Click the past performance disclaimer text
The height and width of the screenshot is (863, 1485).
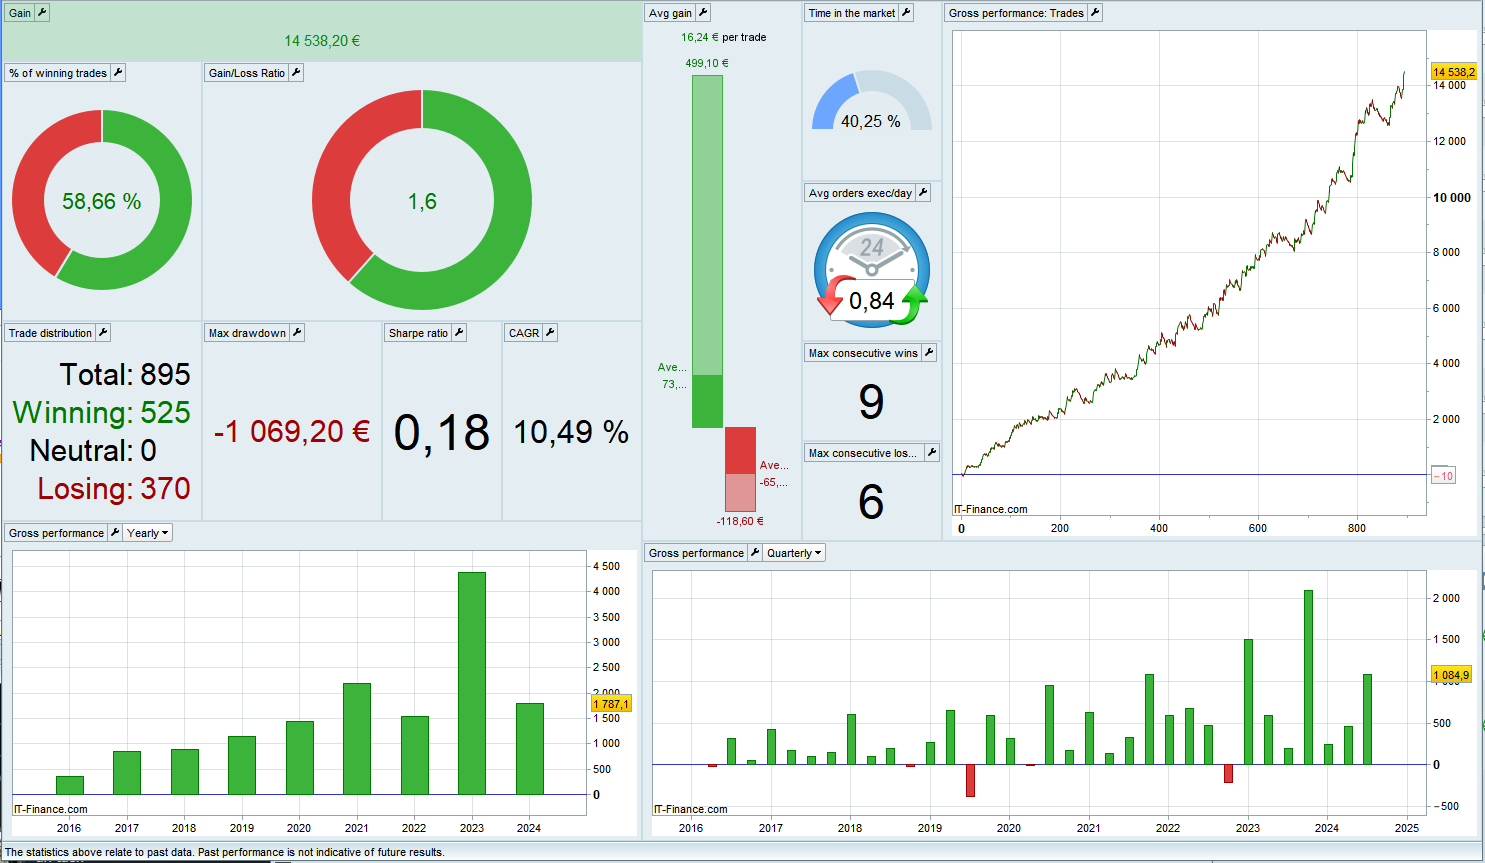(224, 852)
